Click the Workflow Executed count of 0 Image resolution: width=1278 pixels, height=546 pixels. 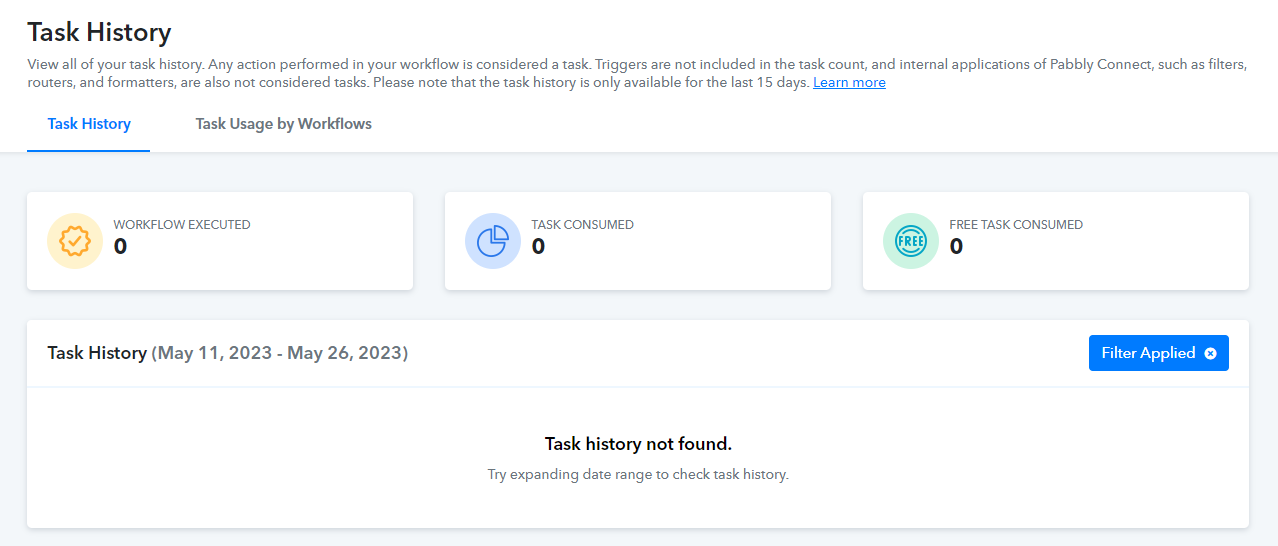tap(120, 246)
